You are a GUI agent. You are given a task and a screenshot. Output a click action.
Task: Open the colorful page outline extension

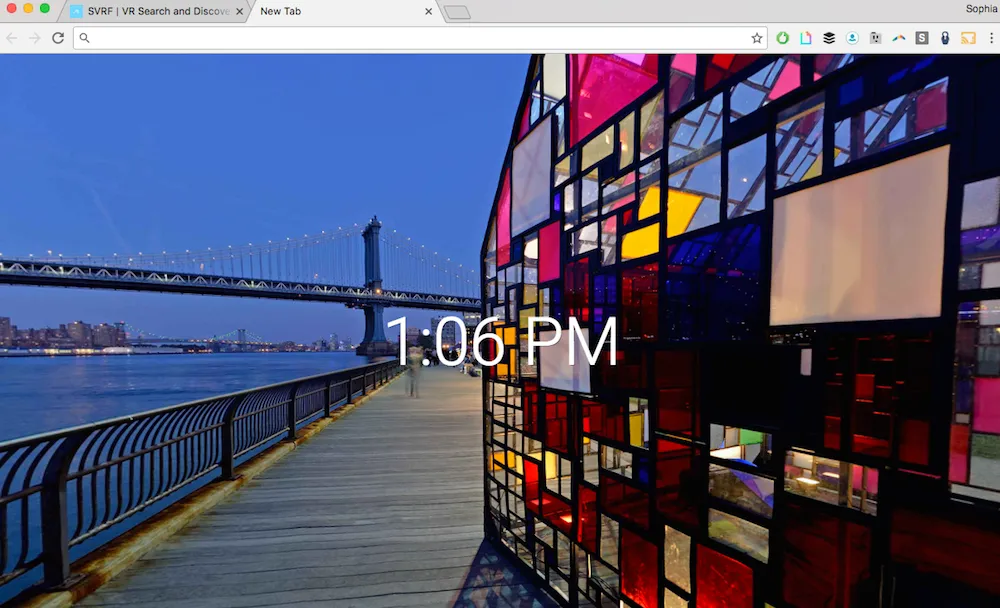coord(805,38)
